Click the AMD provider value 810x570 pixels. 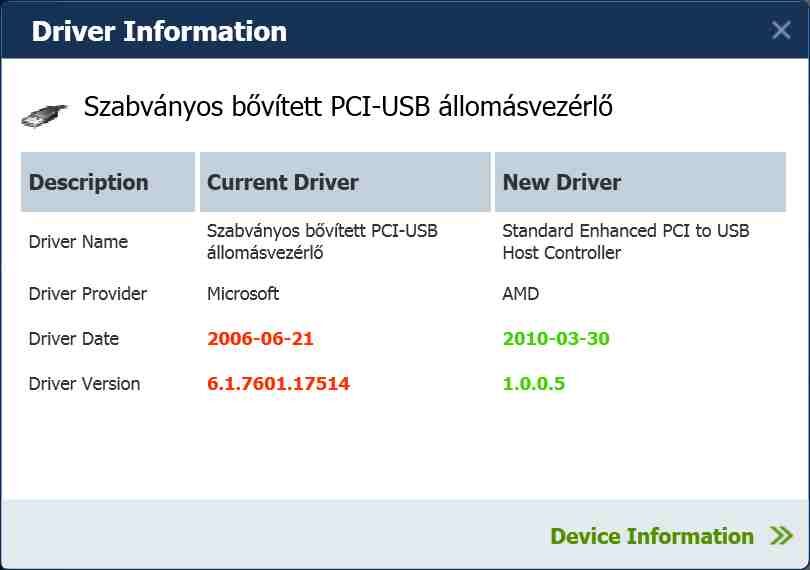(x=521, y=294)
